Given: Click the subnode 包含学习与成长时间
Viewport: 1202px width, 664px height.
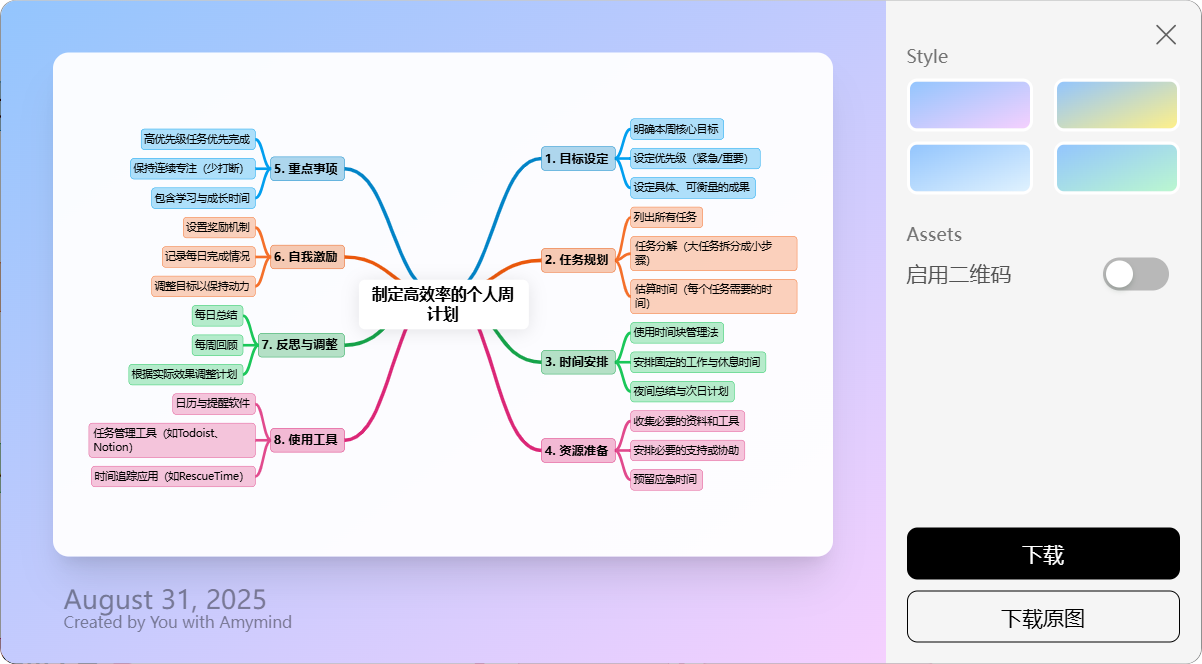Looking at the screenshot, I should (203, 198).
